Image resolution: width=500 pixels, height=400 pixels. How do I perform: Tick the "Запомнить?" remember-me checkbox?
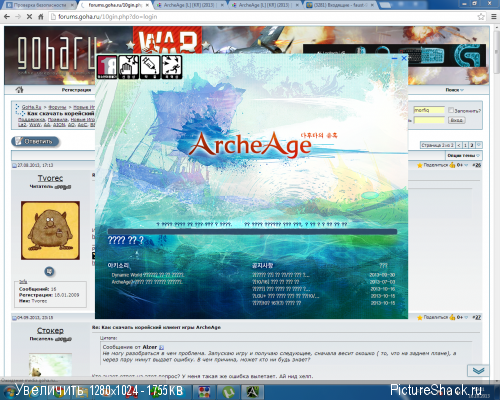[x=451, y=110]
